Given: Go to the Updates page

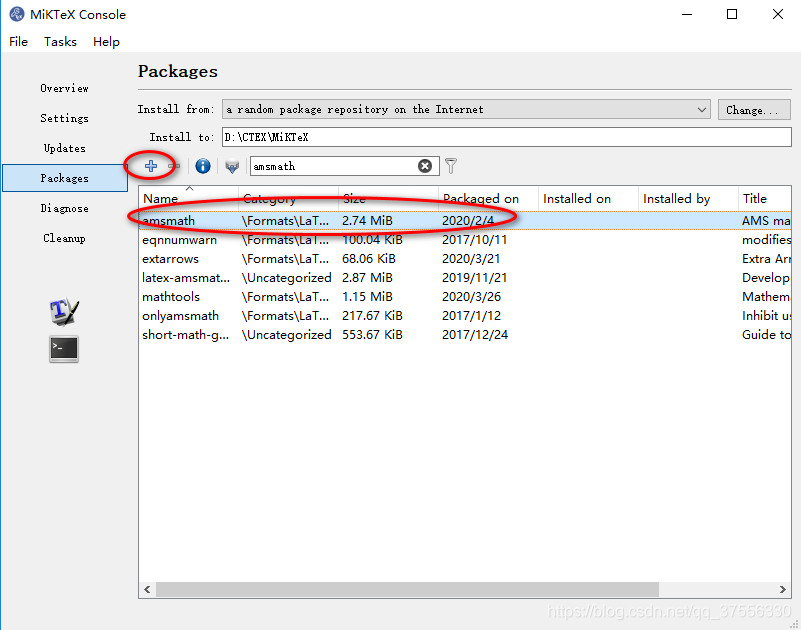Looking at the screenshot, I should point(64,148).
